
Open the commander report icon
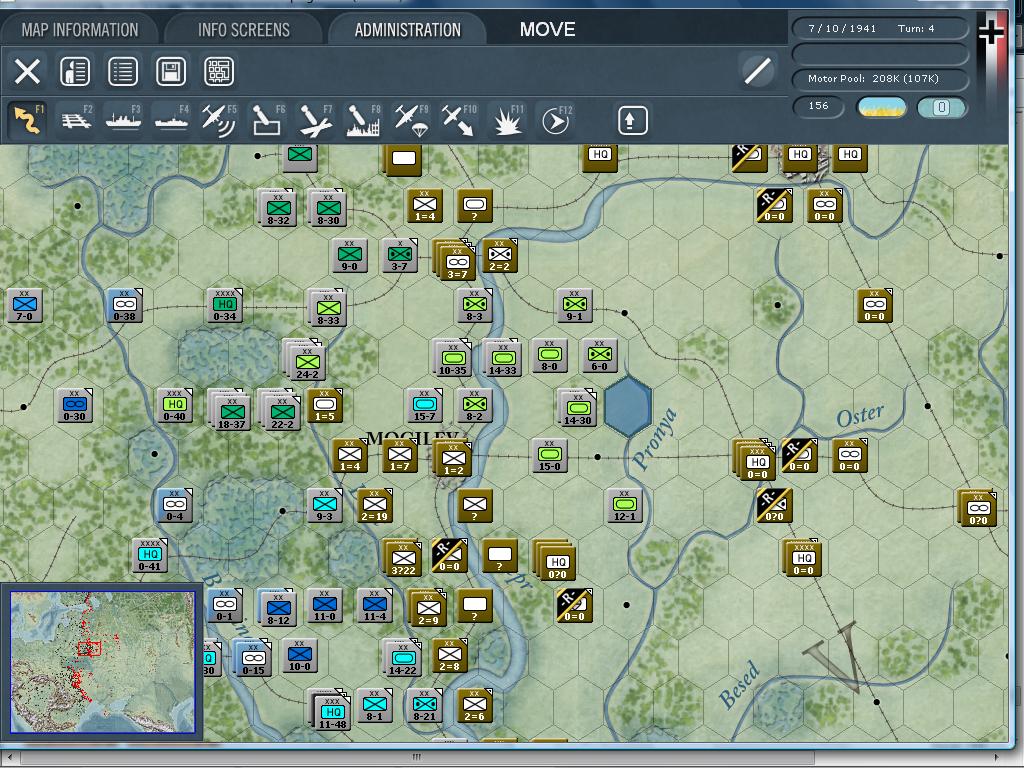75,71
